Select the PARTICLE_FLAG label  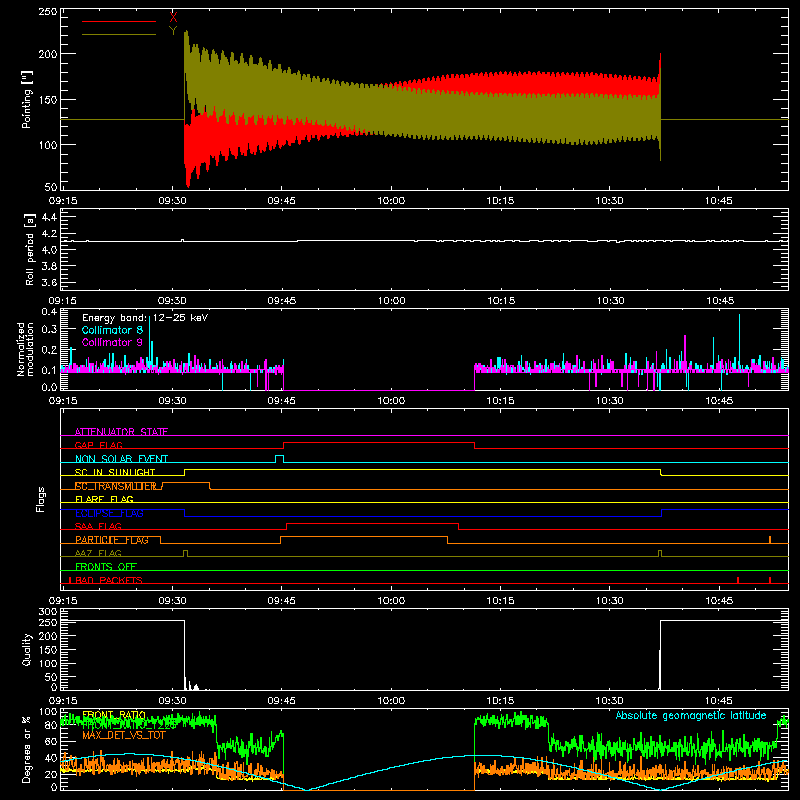pos(112,540)
